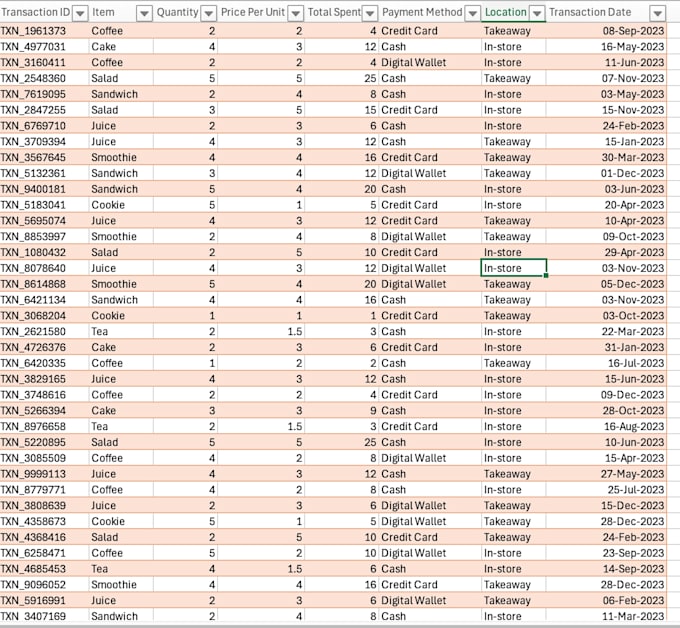This screenshot has width=680, height=628.
Task: Select the date cell 08-Sep-2023
Action: coord(606,31)
